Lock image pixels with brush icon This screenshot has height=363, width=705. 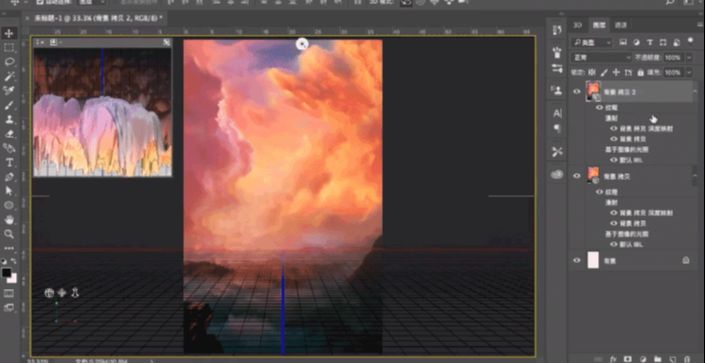pos(604,72)
